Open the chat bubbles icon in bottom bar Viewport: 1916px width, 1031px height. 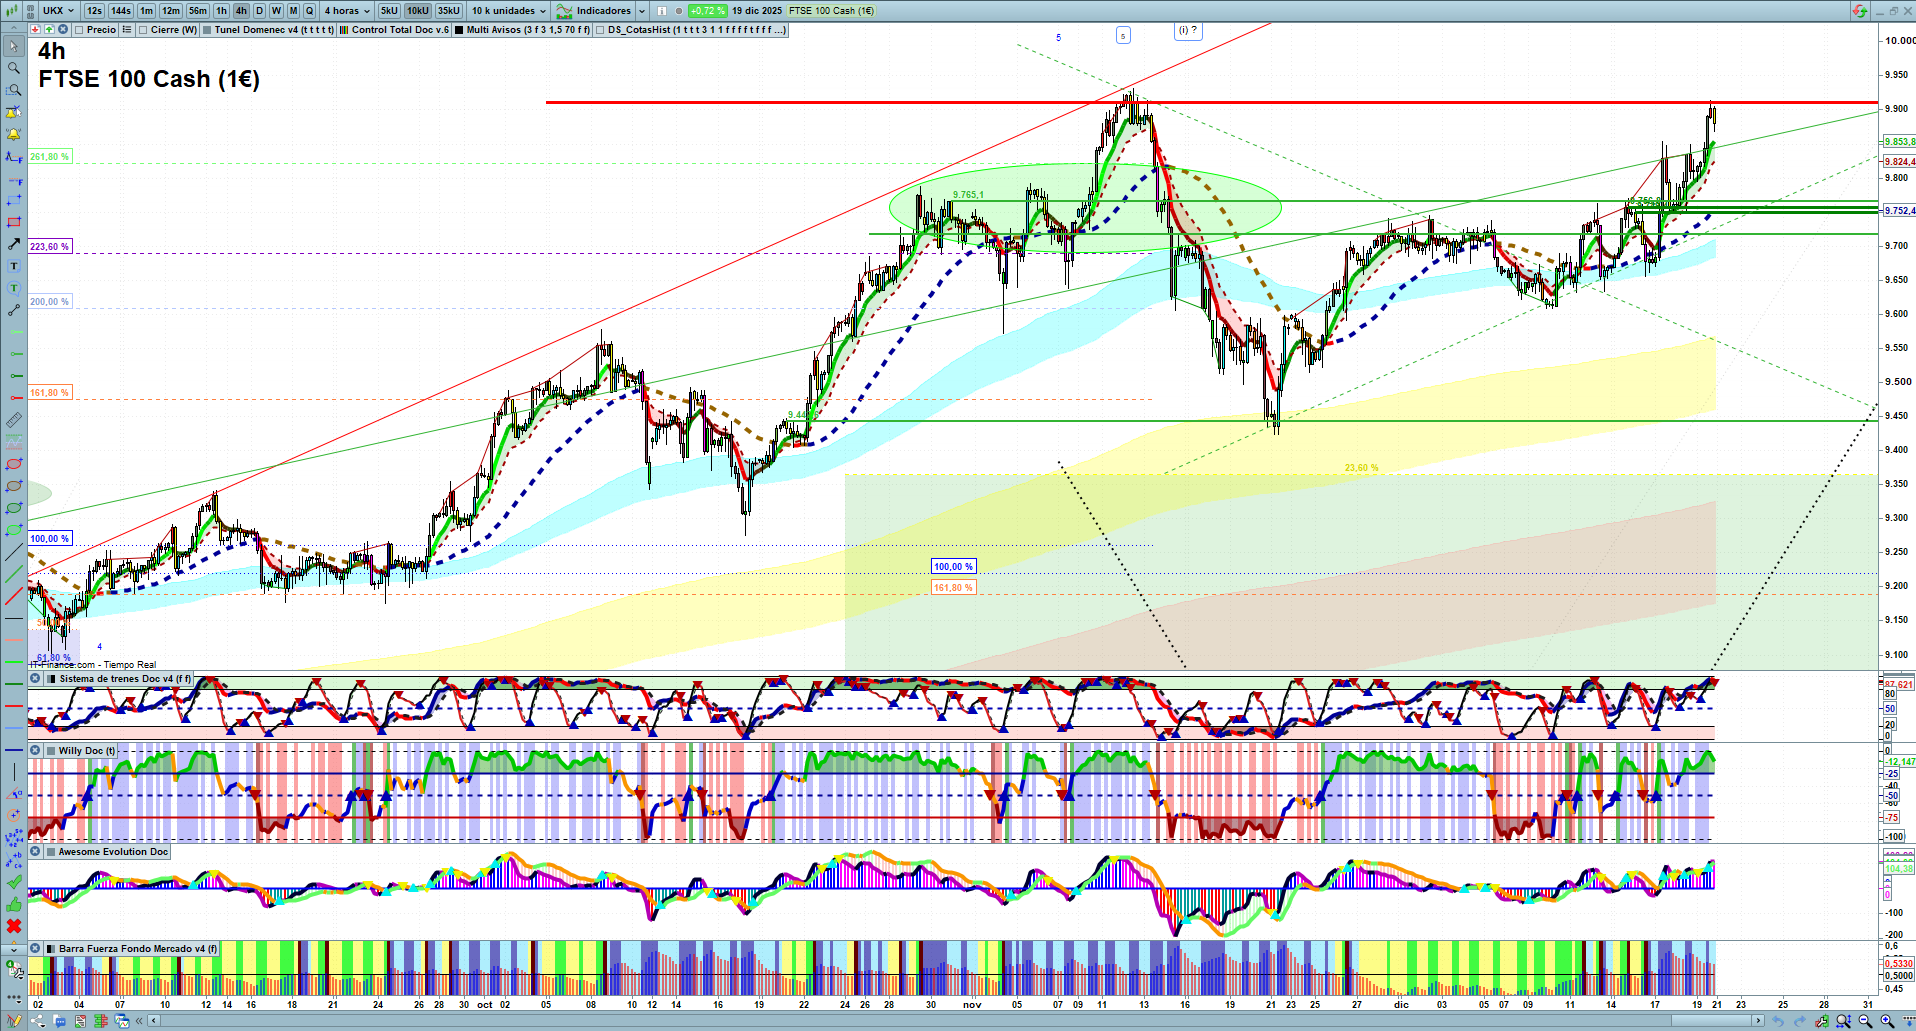(60, 1021)
